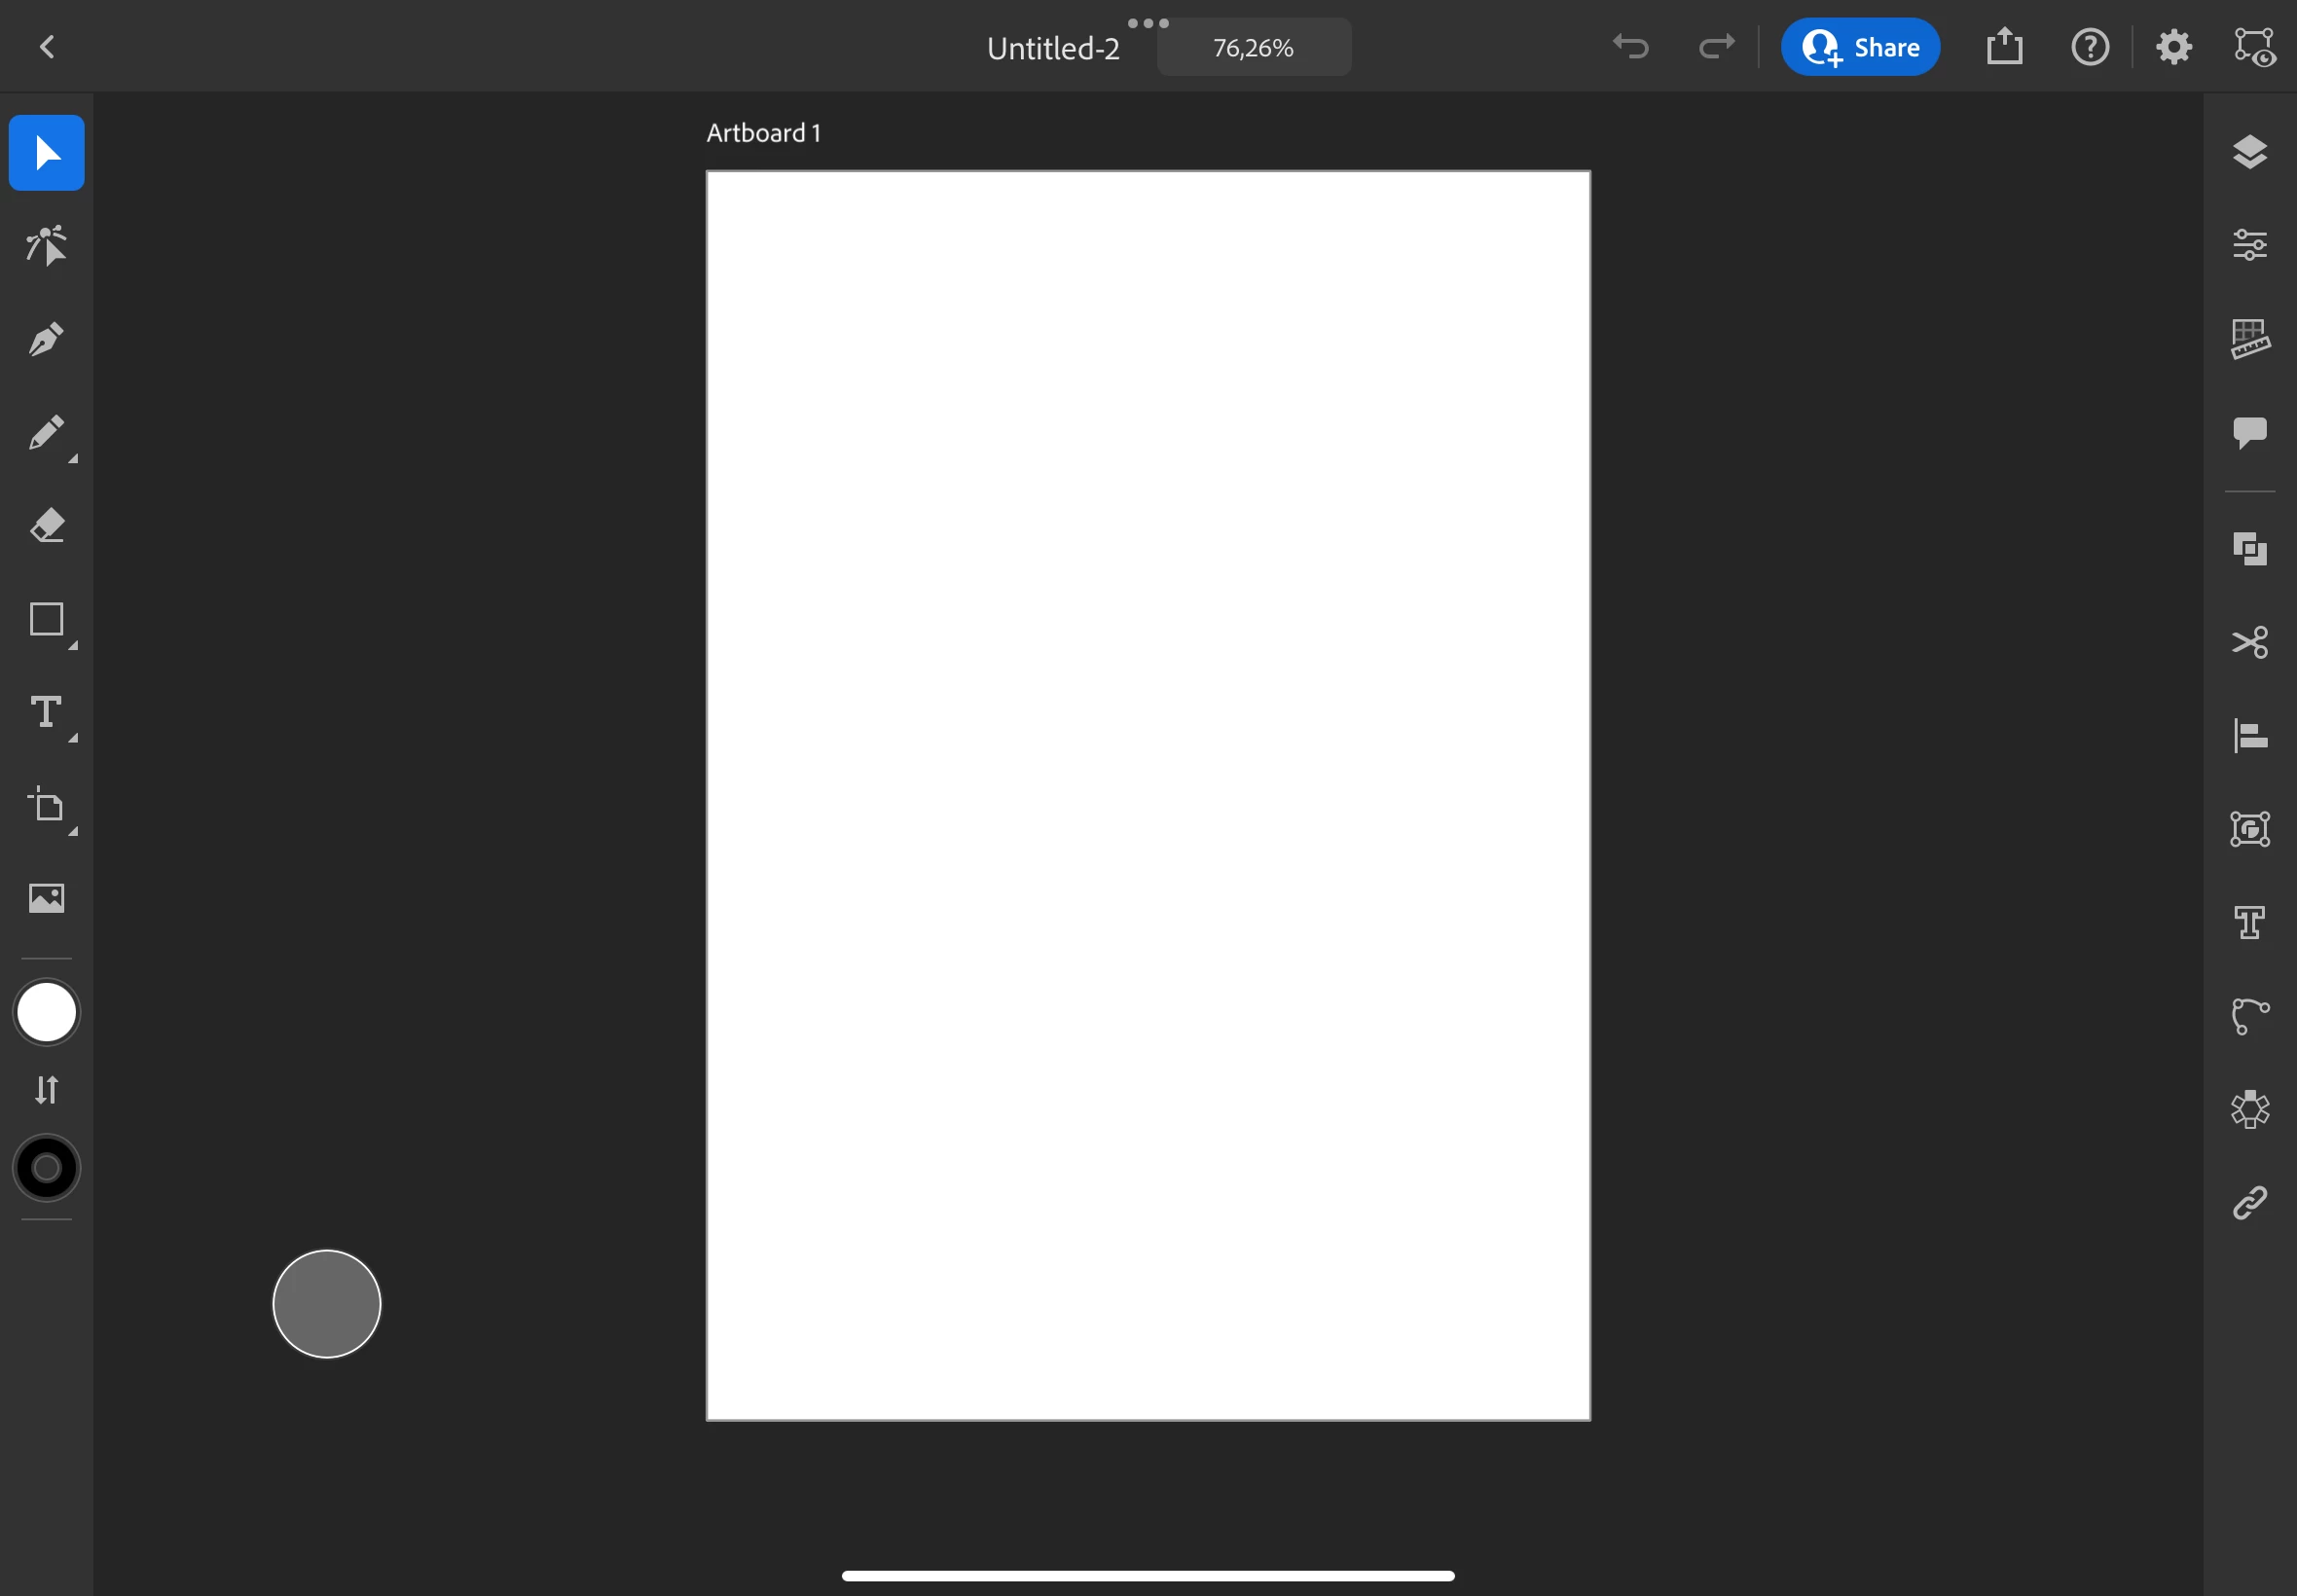
Task: Open the white fill color swatch
Action: 46,1012
